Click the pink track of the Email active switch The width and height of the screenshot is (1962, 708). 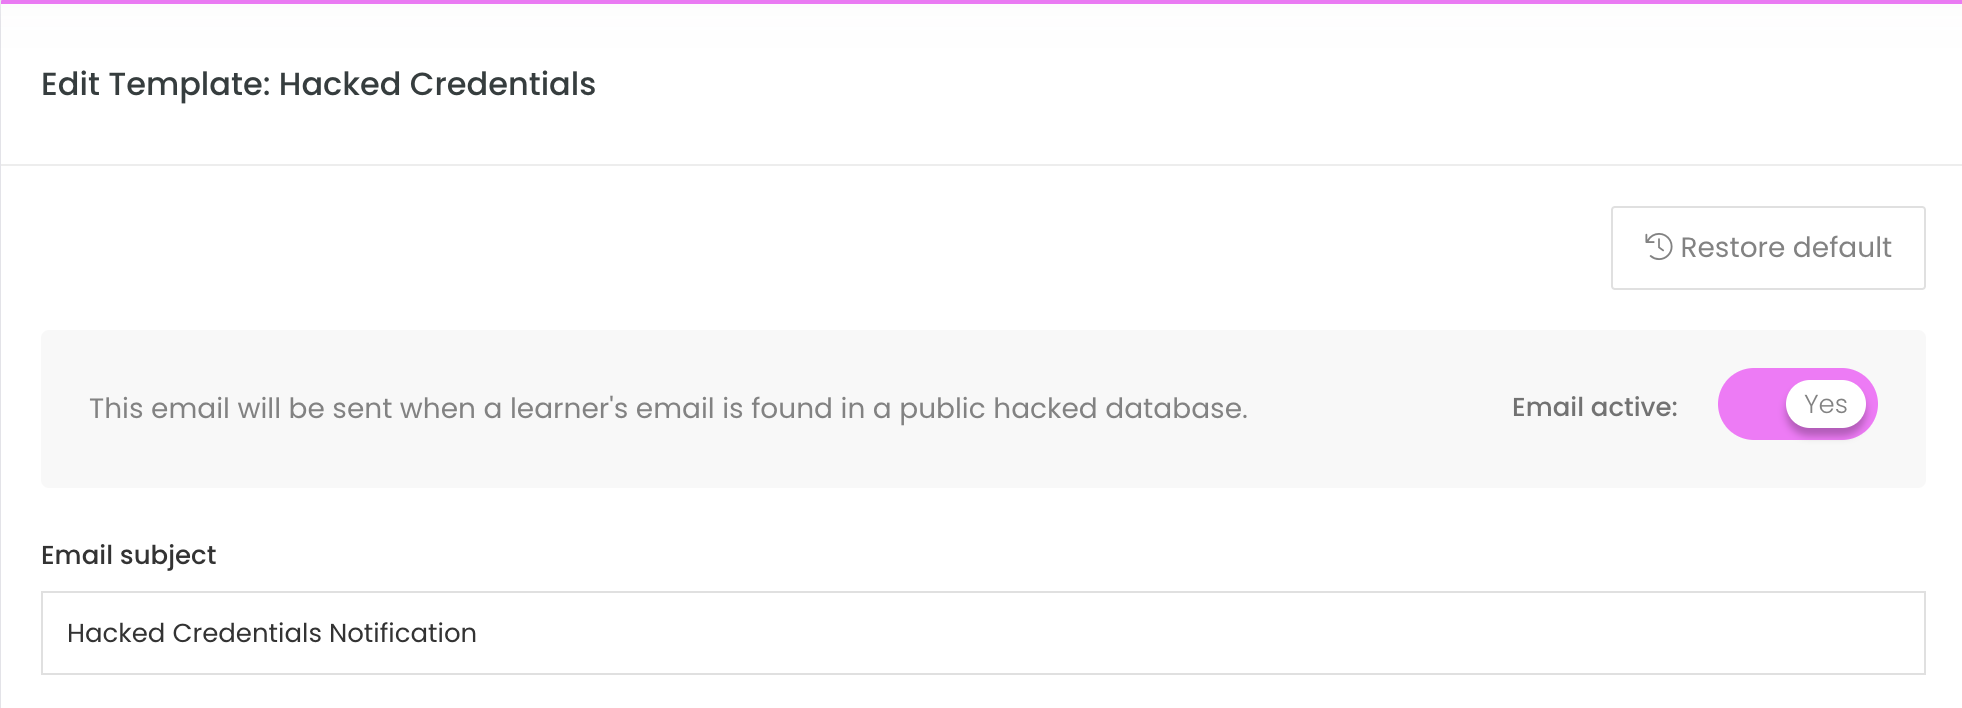[1752, 404]
